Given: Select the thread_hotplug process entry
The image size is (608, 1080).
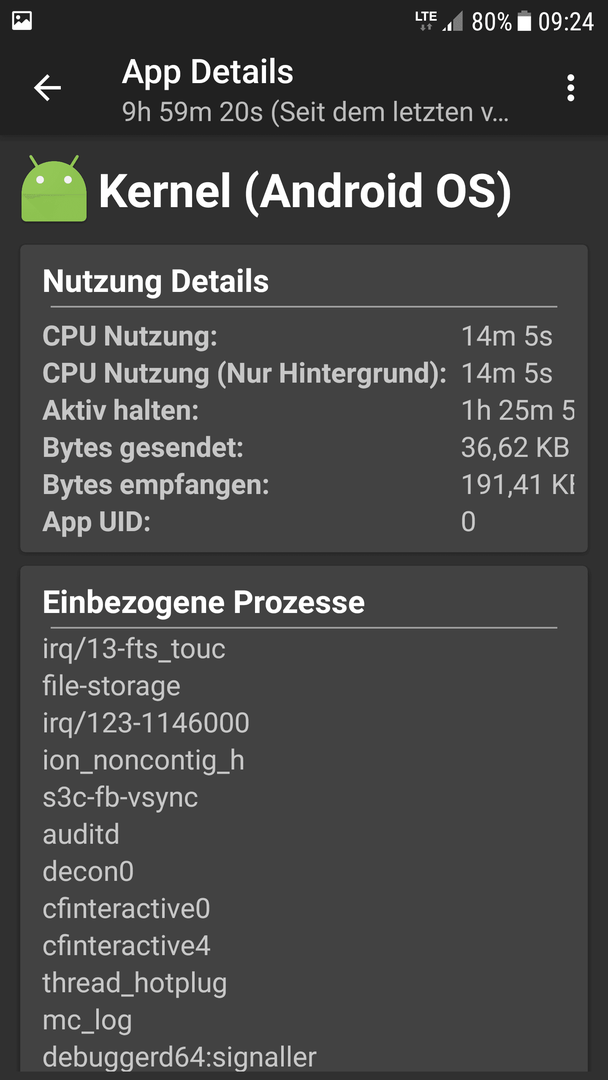Looking at the screenshot, I should click(135, 983).
